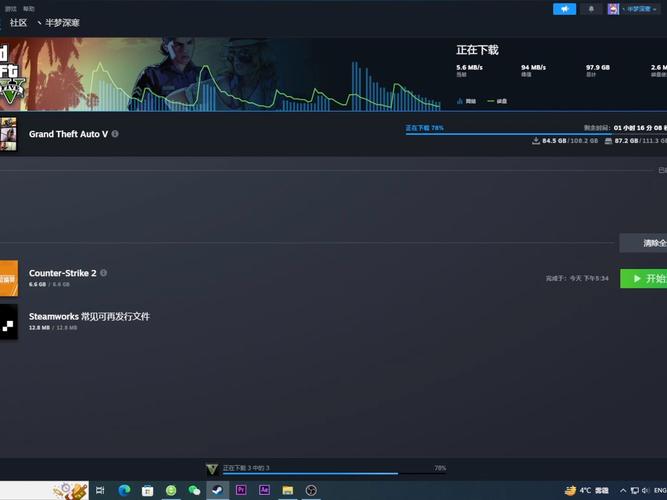Image resolution: width=667 pixels, height=500 pixels.
Task: Click the volume speaker tray icon
Action: click(x=645, y=491)
